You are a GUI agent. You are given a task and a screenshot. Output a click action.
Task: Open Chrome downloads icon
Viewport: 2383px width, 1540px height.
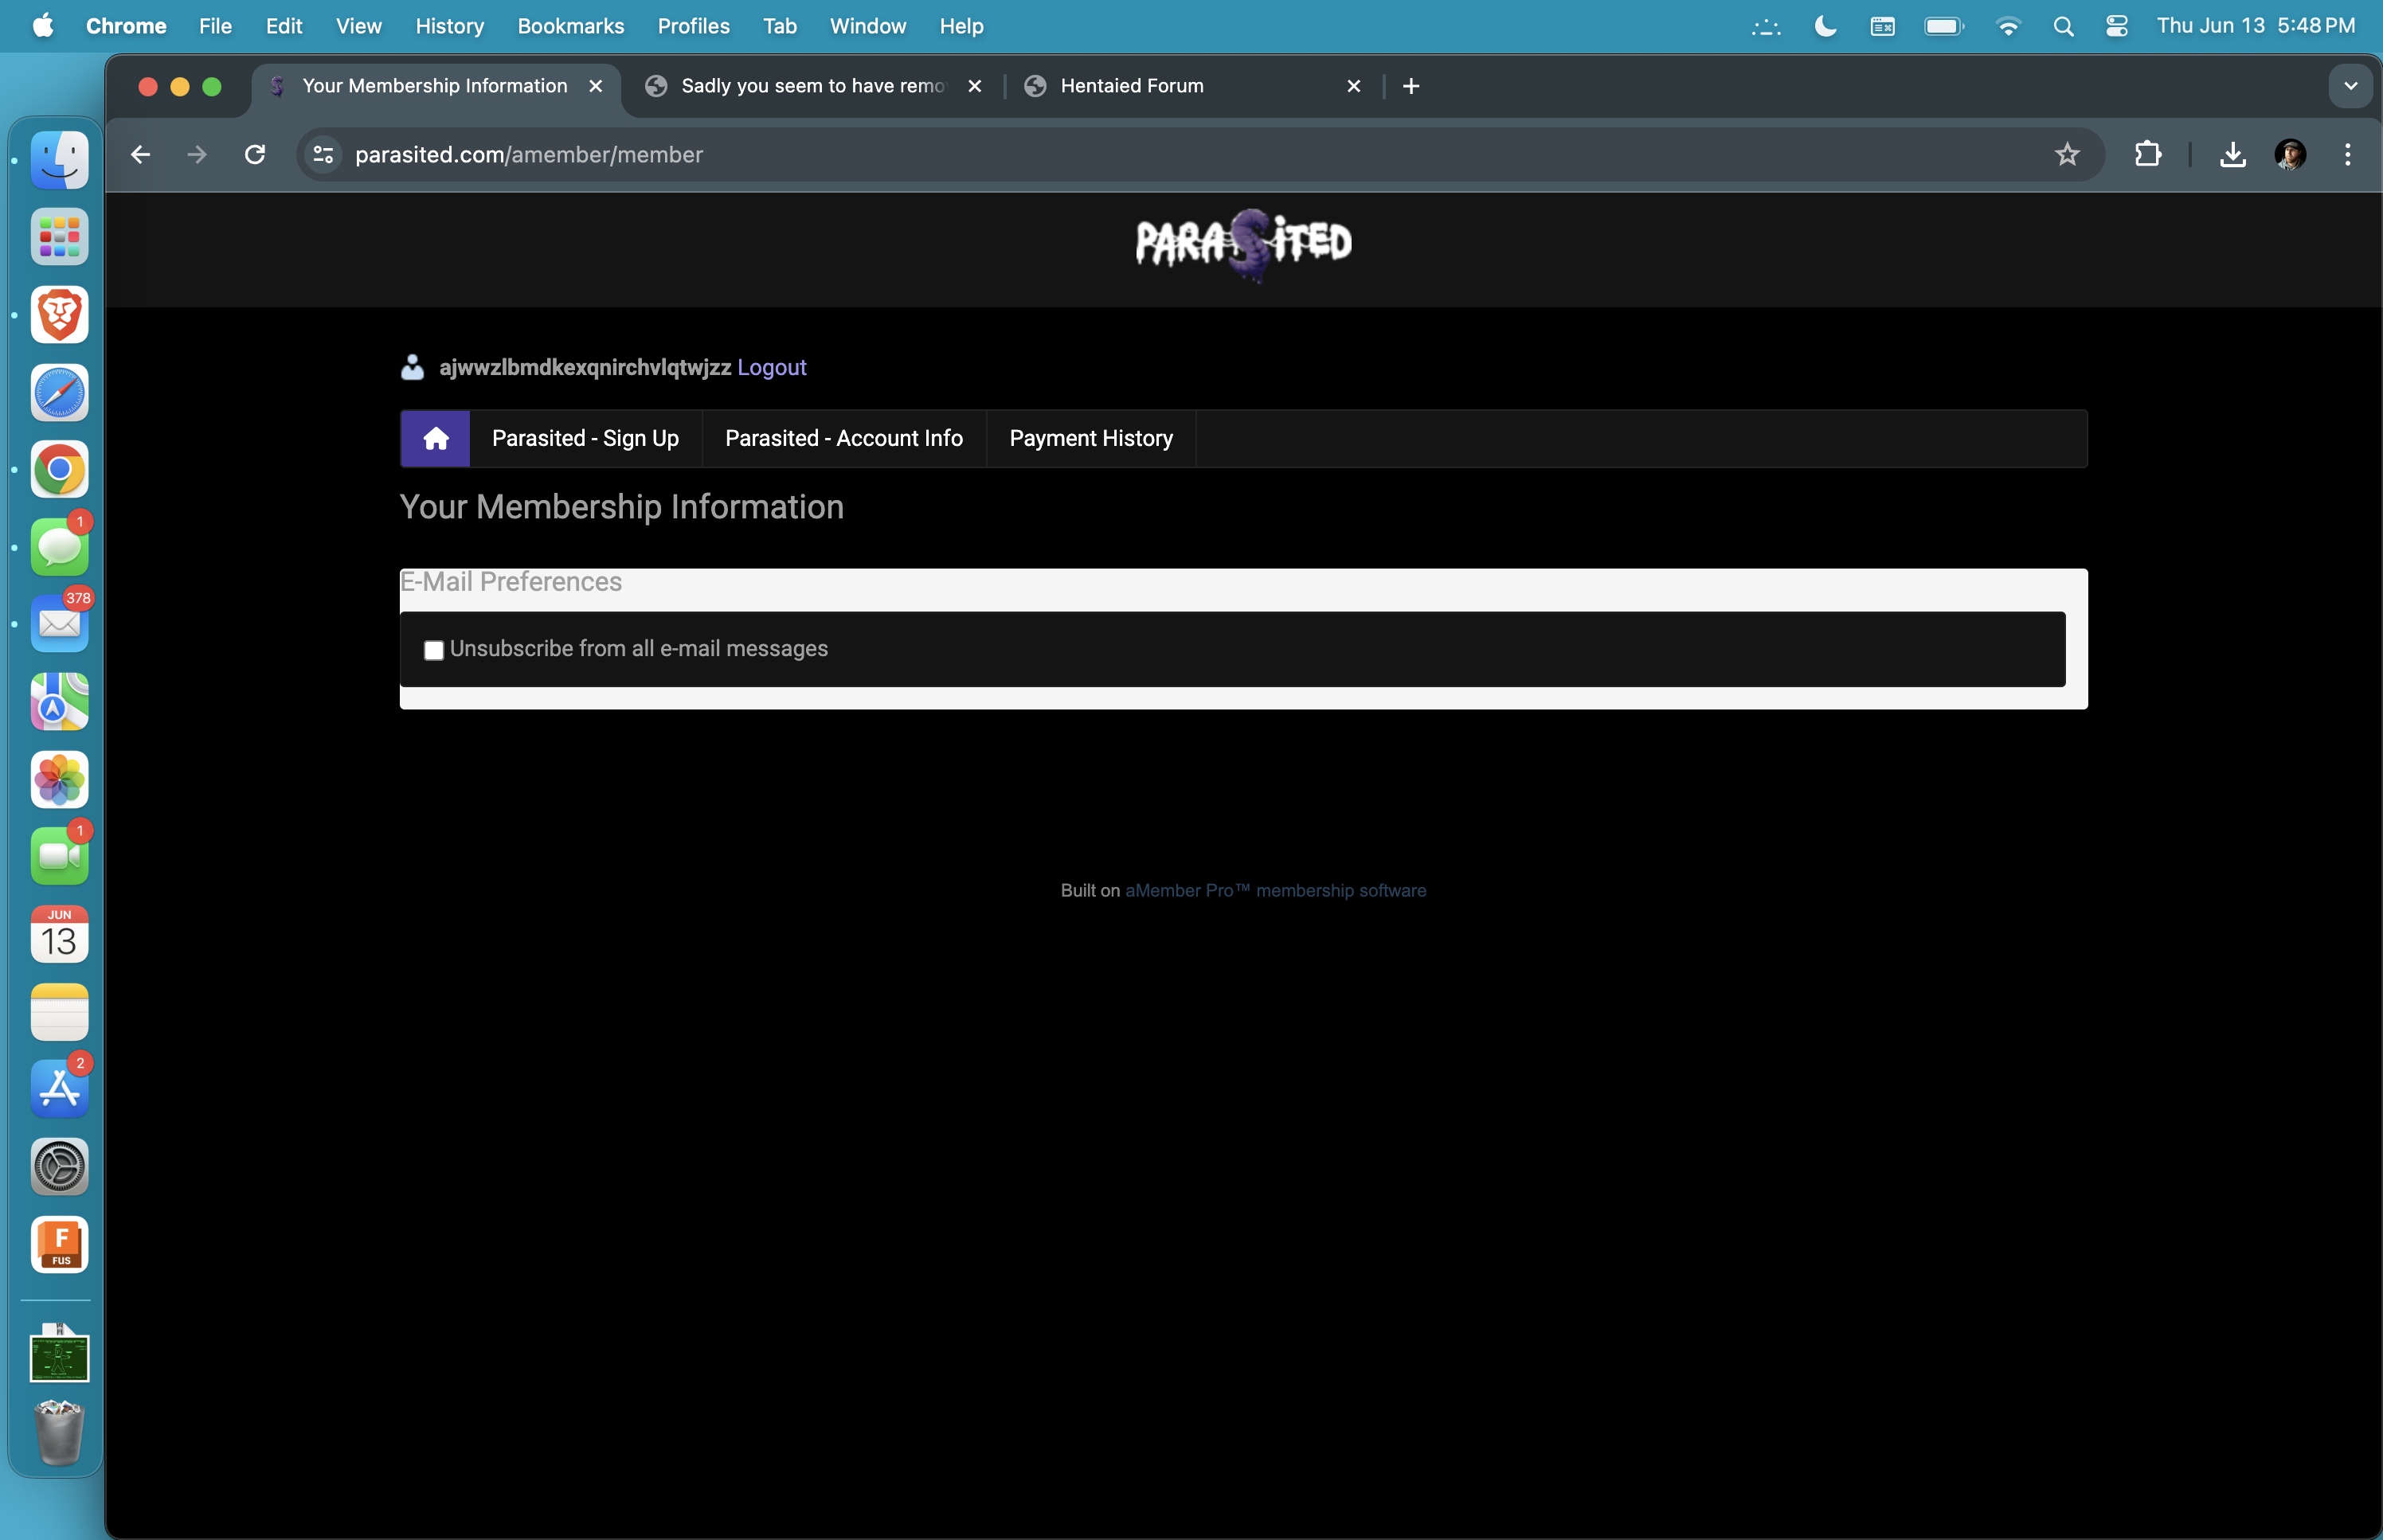pyautogui.click(x=2232, y=154)
